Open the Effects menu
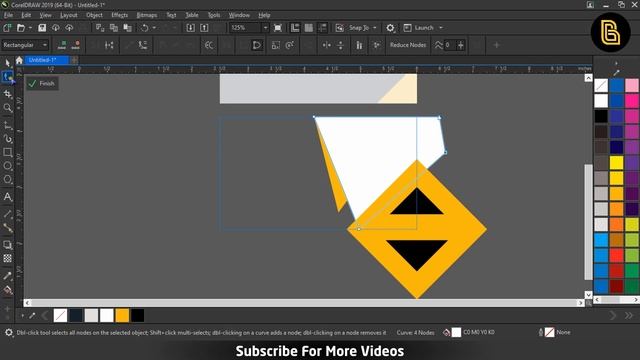This screenshot has height=360, width=640. 120,15
